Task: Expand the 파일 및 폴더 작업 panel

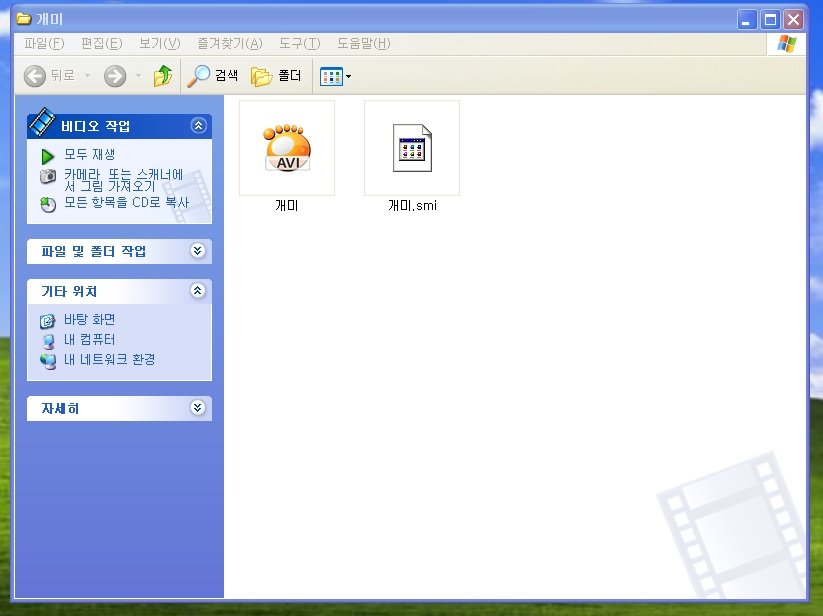Action: click(x=197, y=251)
